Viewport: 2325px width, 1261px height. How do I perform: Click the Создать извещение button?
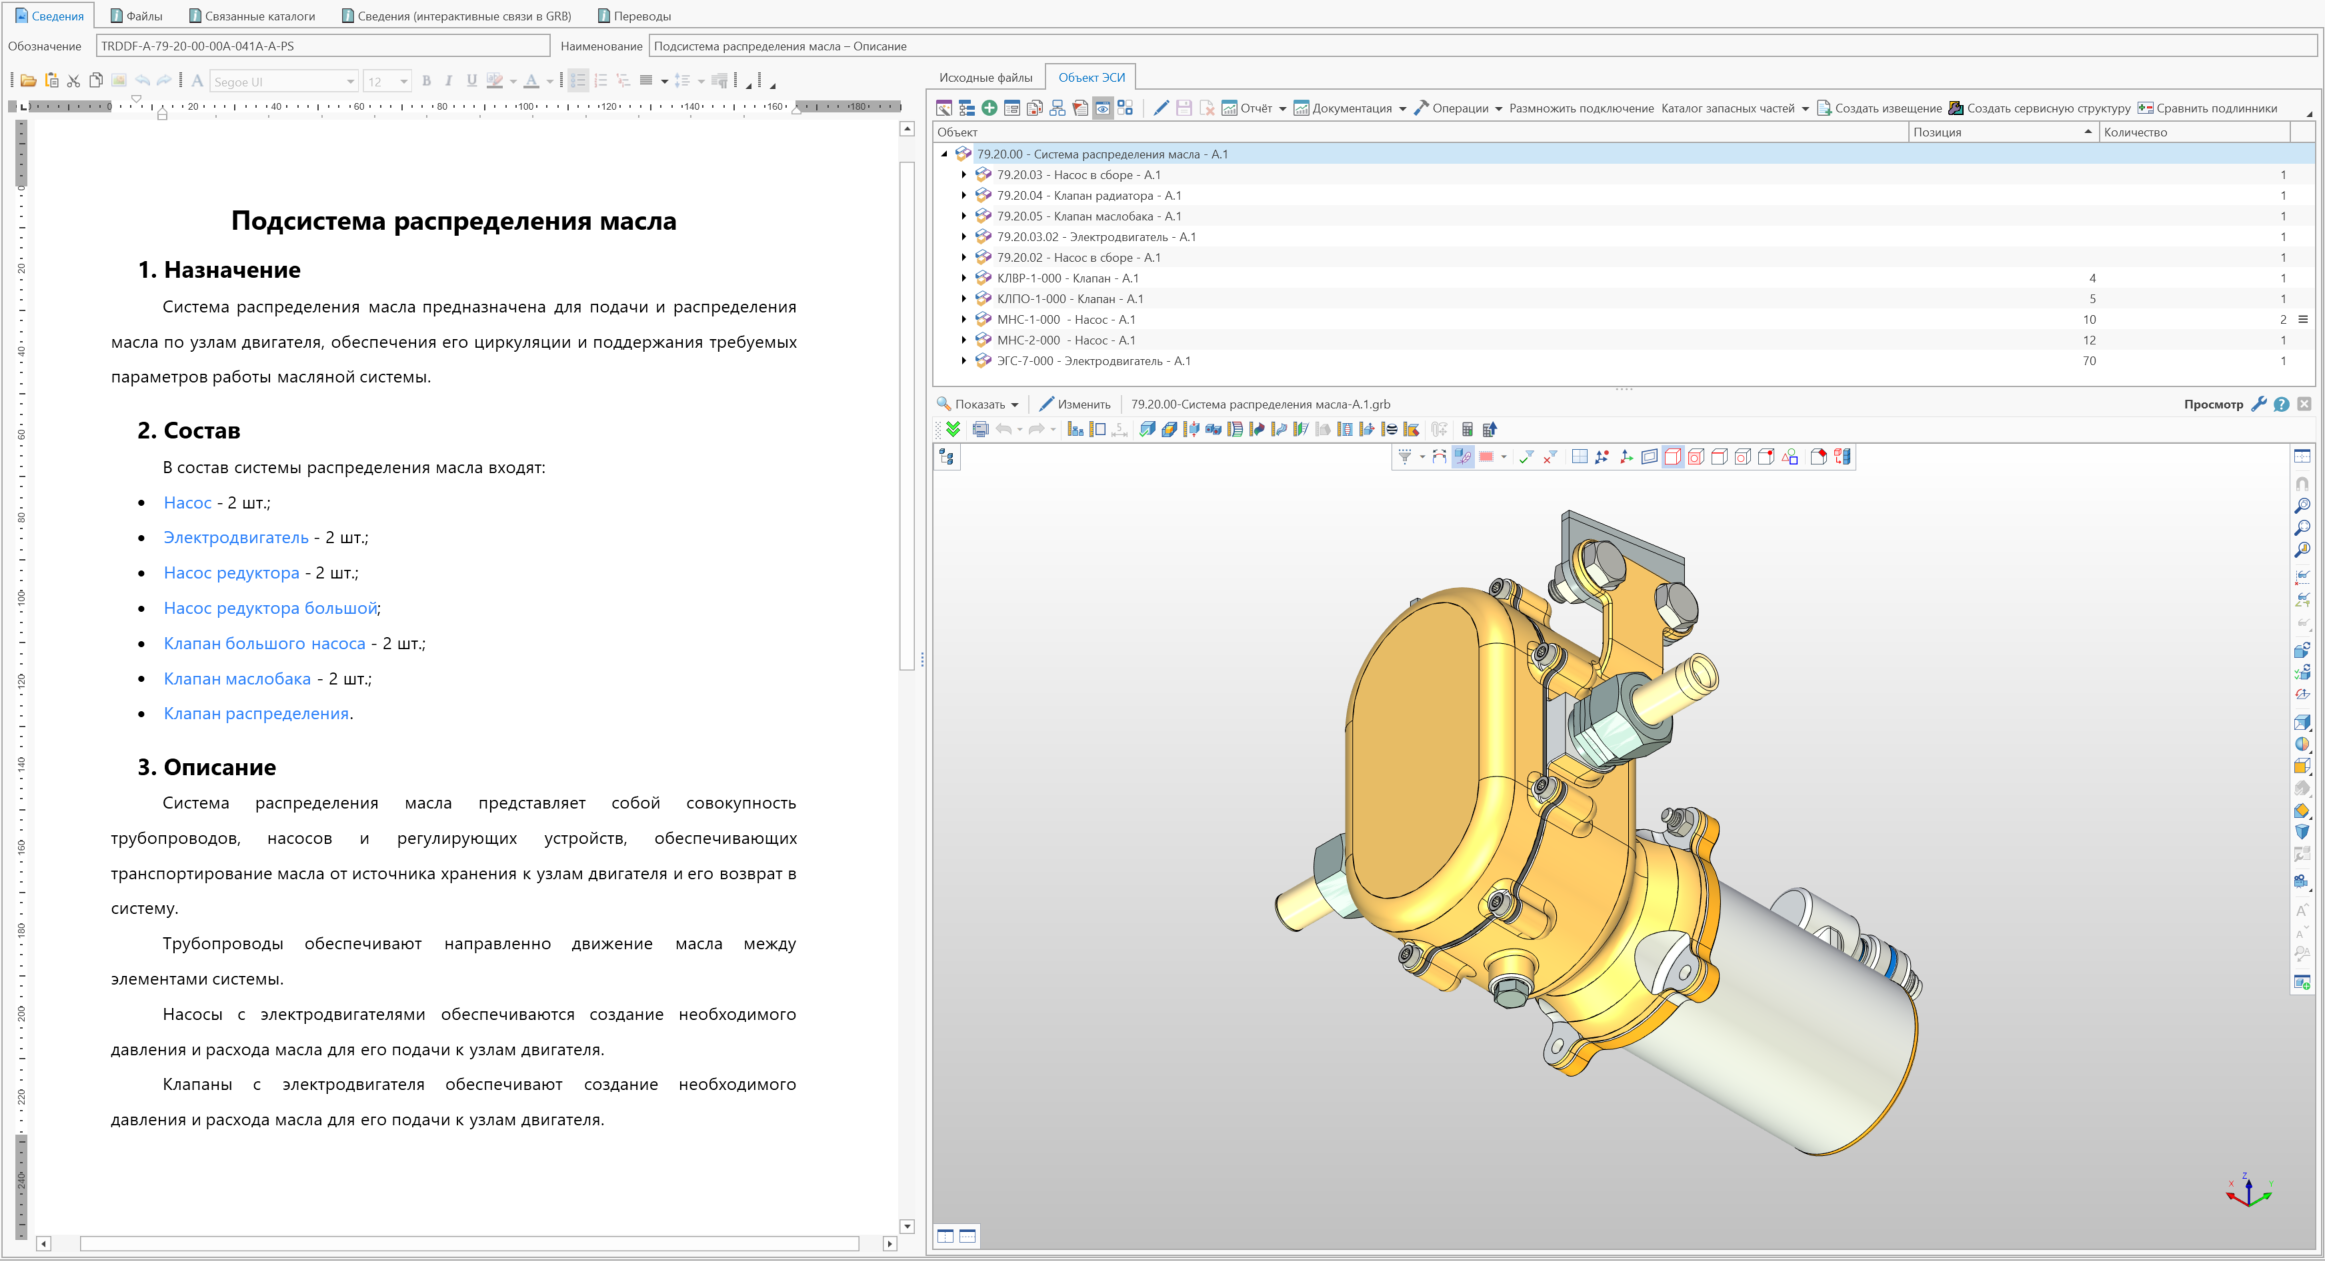[x=1879, y=108]
